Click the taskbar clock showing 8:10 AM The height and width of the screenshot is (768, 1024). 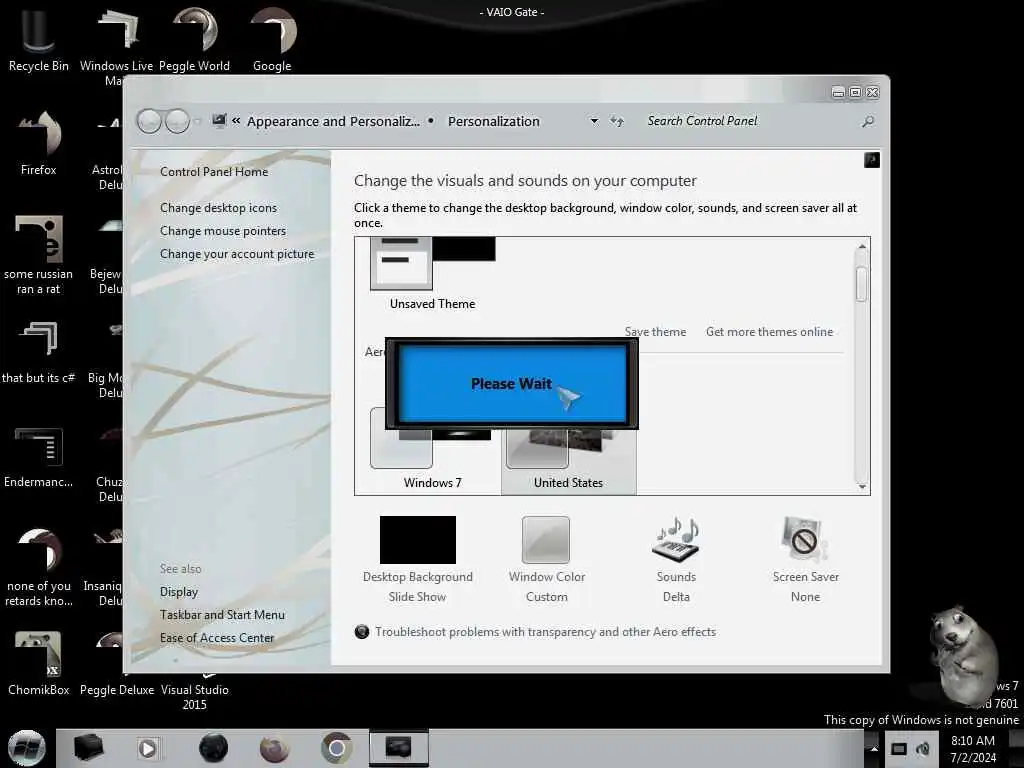point(973,748)
